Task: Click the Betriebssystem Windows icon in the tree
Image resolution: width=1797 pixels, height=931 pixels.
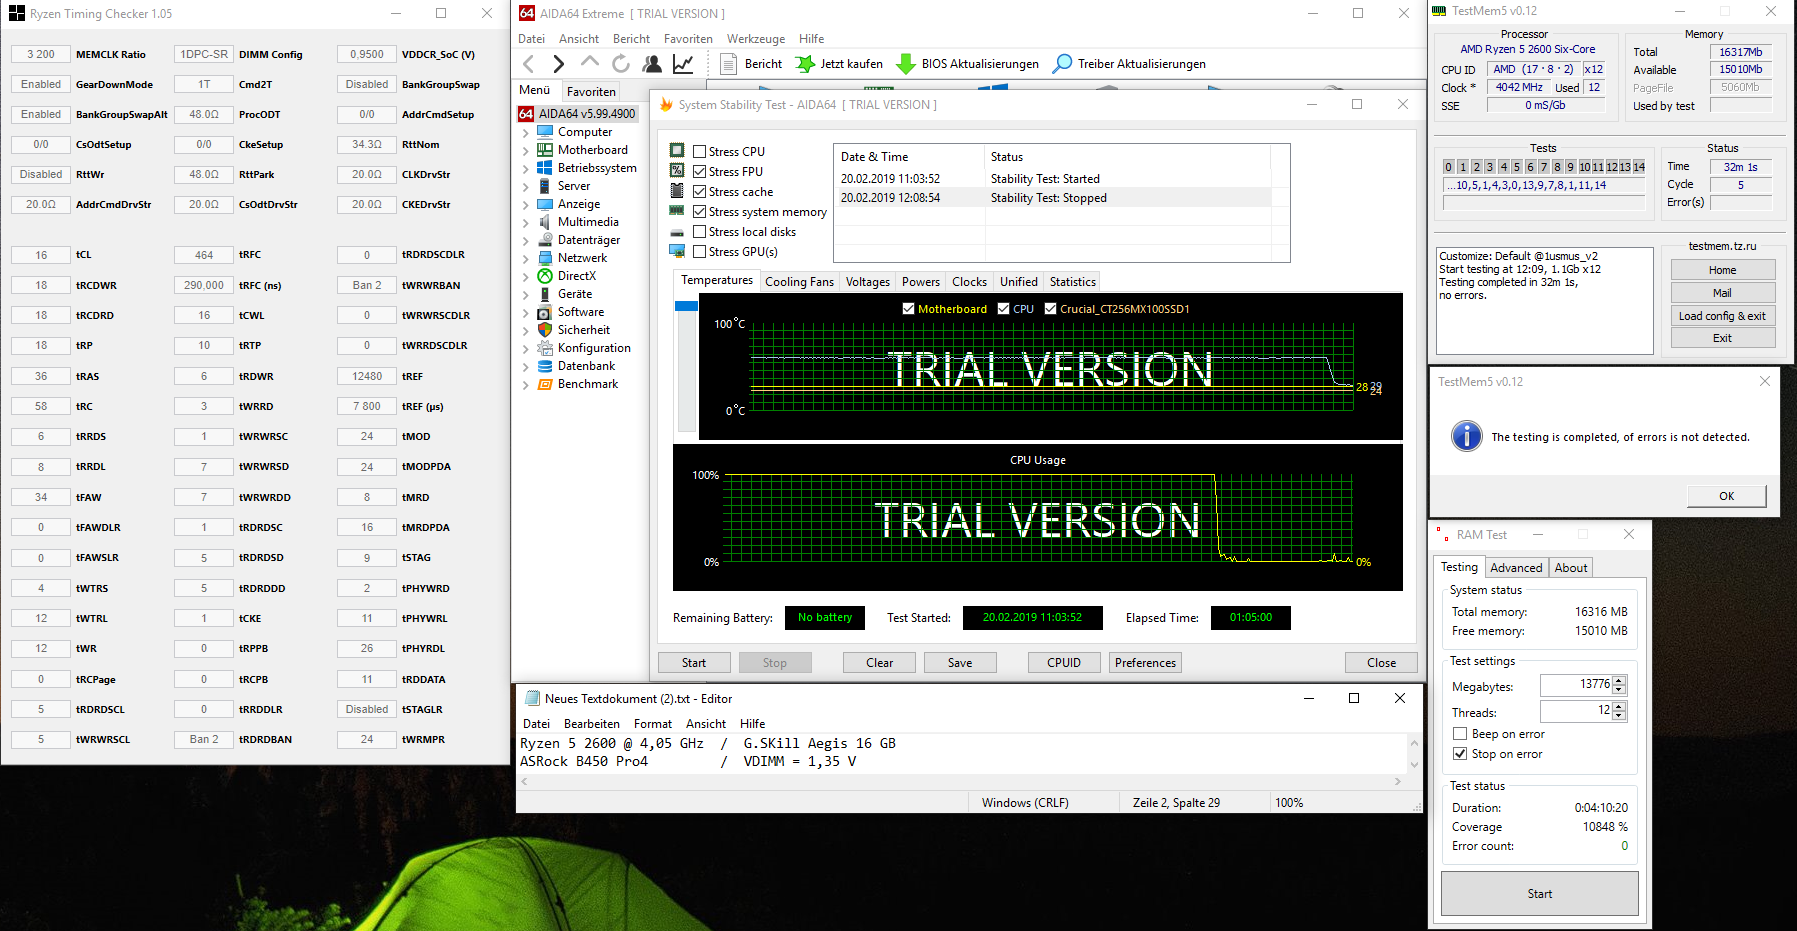Action: coord(545,168)
